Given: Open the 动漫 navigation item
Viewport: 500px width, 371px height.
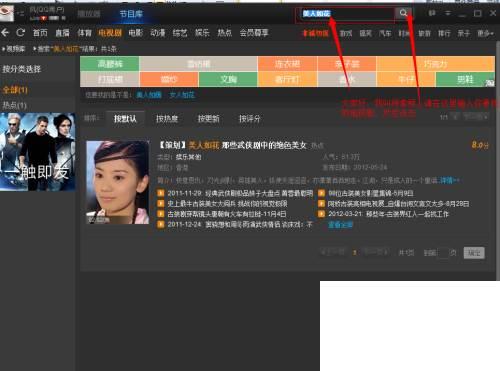Looking at the screenshot, I should pos(158,33).
